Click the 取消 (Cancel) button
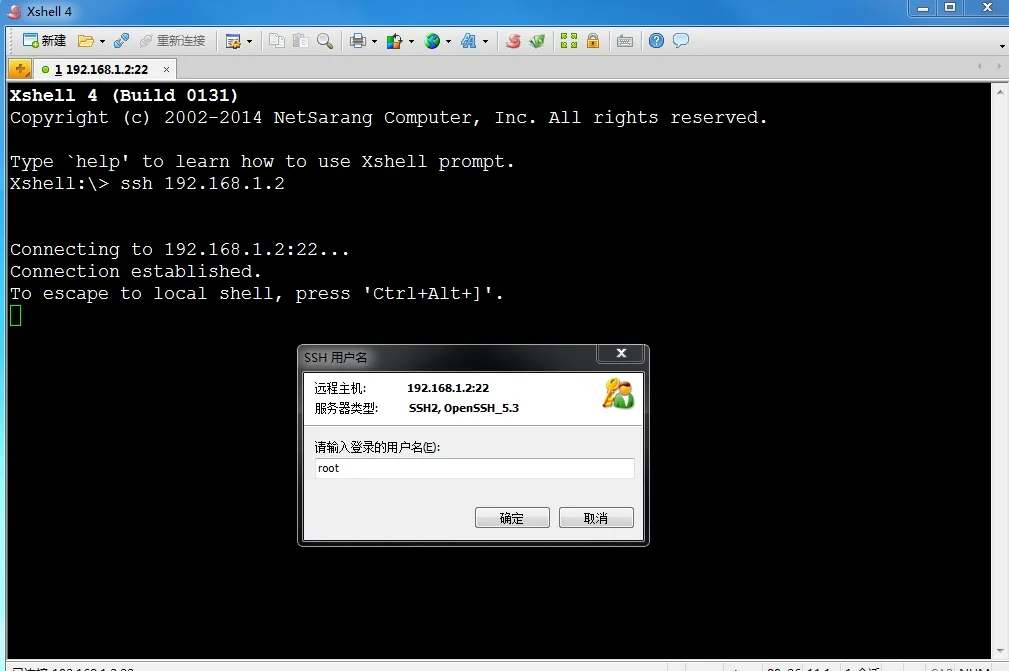The width and height of the screenshot is (1009, 671). click(x=596, y=518)
